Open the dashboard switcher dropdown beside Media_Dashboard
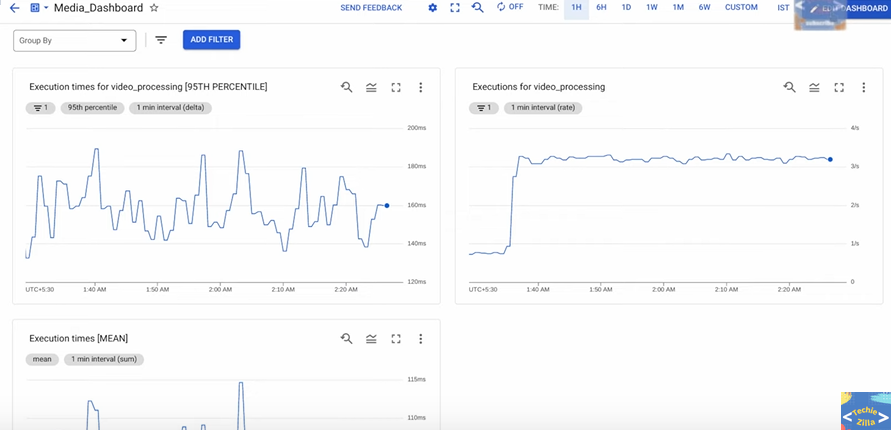The width and height of the screenshot is (891, 430). pos(39,8)
